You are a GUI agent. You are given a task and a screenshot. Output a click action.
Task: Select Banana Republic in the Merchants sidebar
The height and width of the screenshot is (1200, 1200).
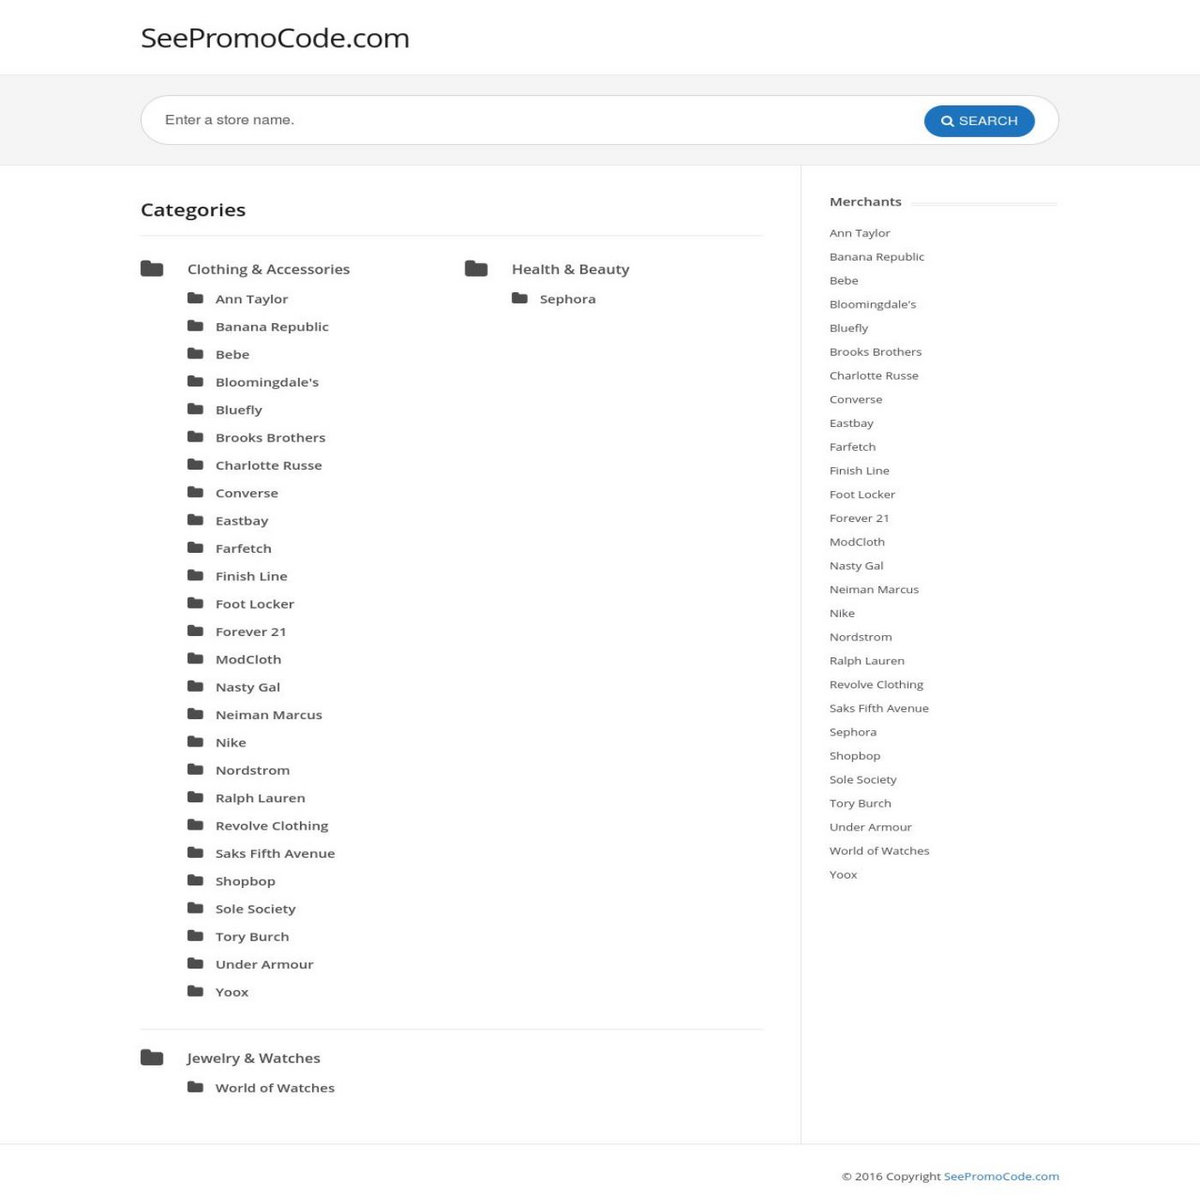[877, 257]
